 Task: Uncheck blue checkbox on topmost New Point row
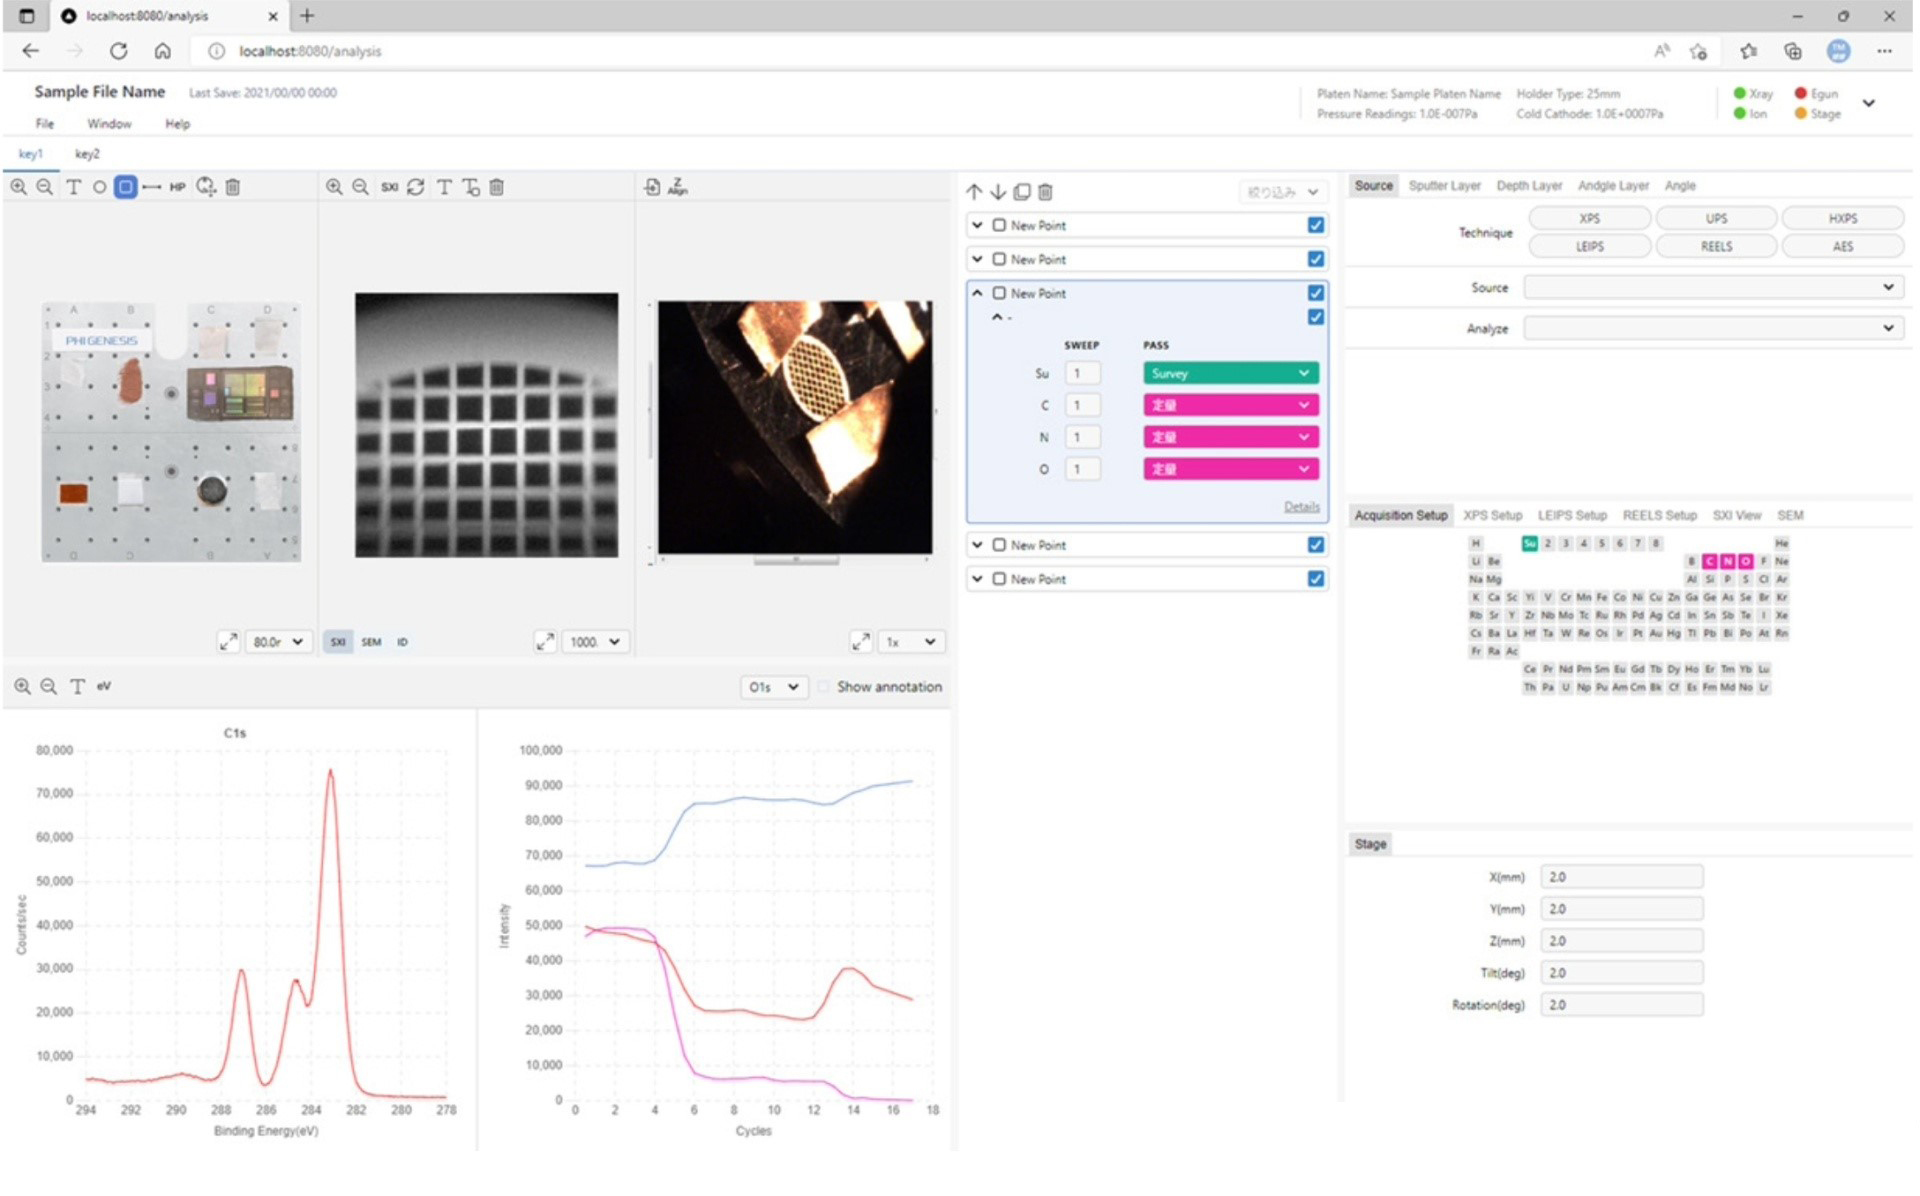(1316, 226)
